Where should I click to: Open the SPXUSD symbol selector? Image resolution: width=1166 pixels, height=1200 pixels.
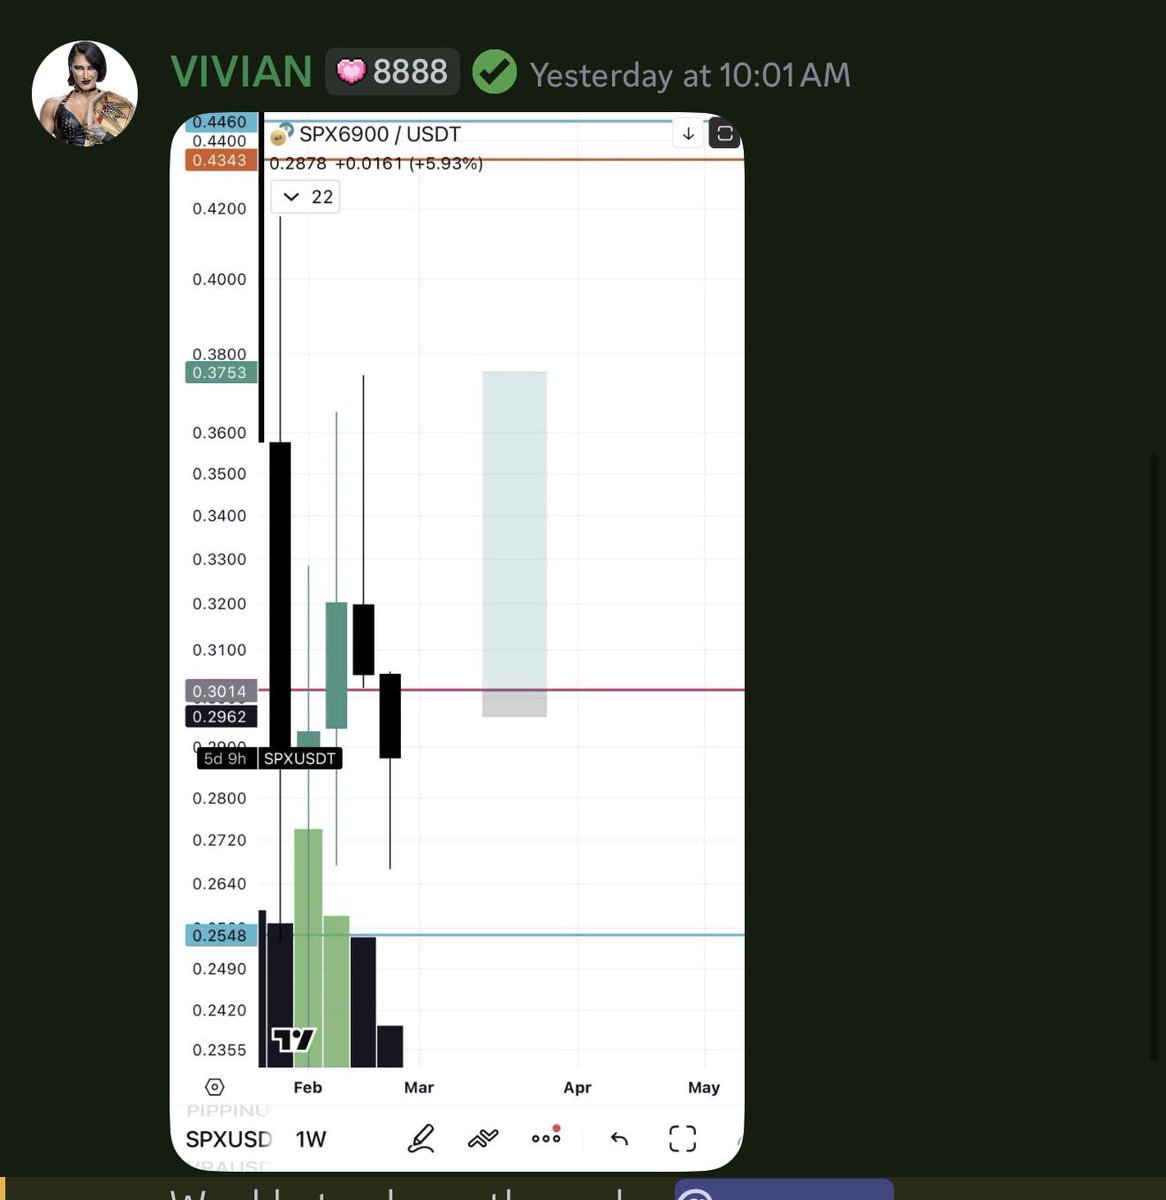[228, 1139]
